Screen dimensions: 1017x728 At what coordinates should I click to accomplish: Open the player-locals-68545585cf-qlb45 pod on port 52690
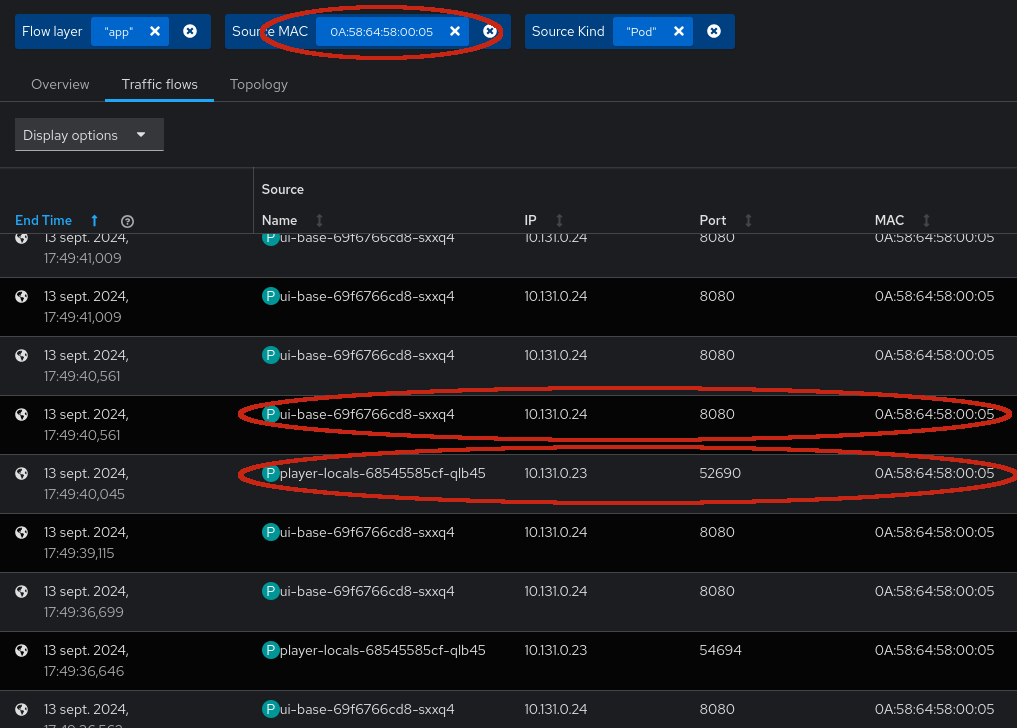(382, 473)
